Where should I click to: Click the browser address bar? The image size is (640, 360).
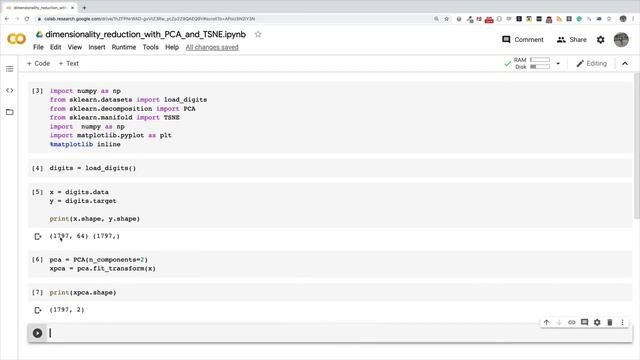point(233,19)
